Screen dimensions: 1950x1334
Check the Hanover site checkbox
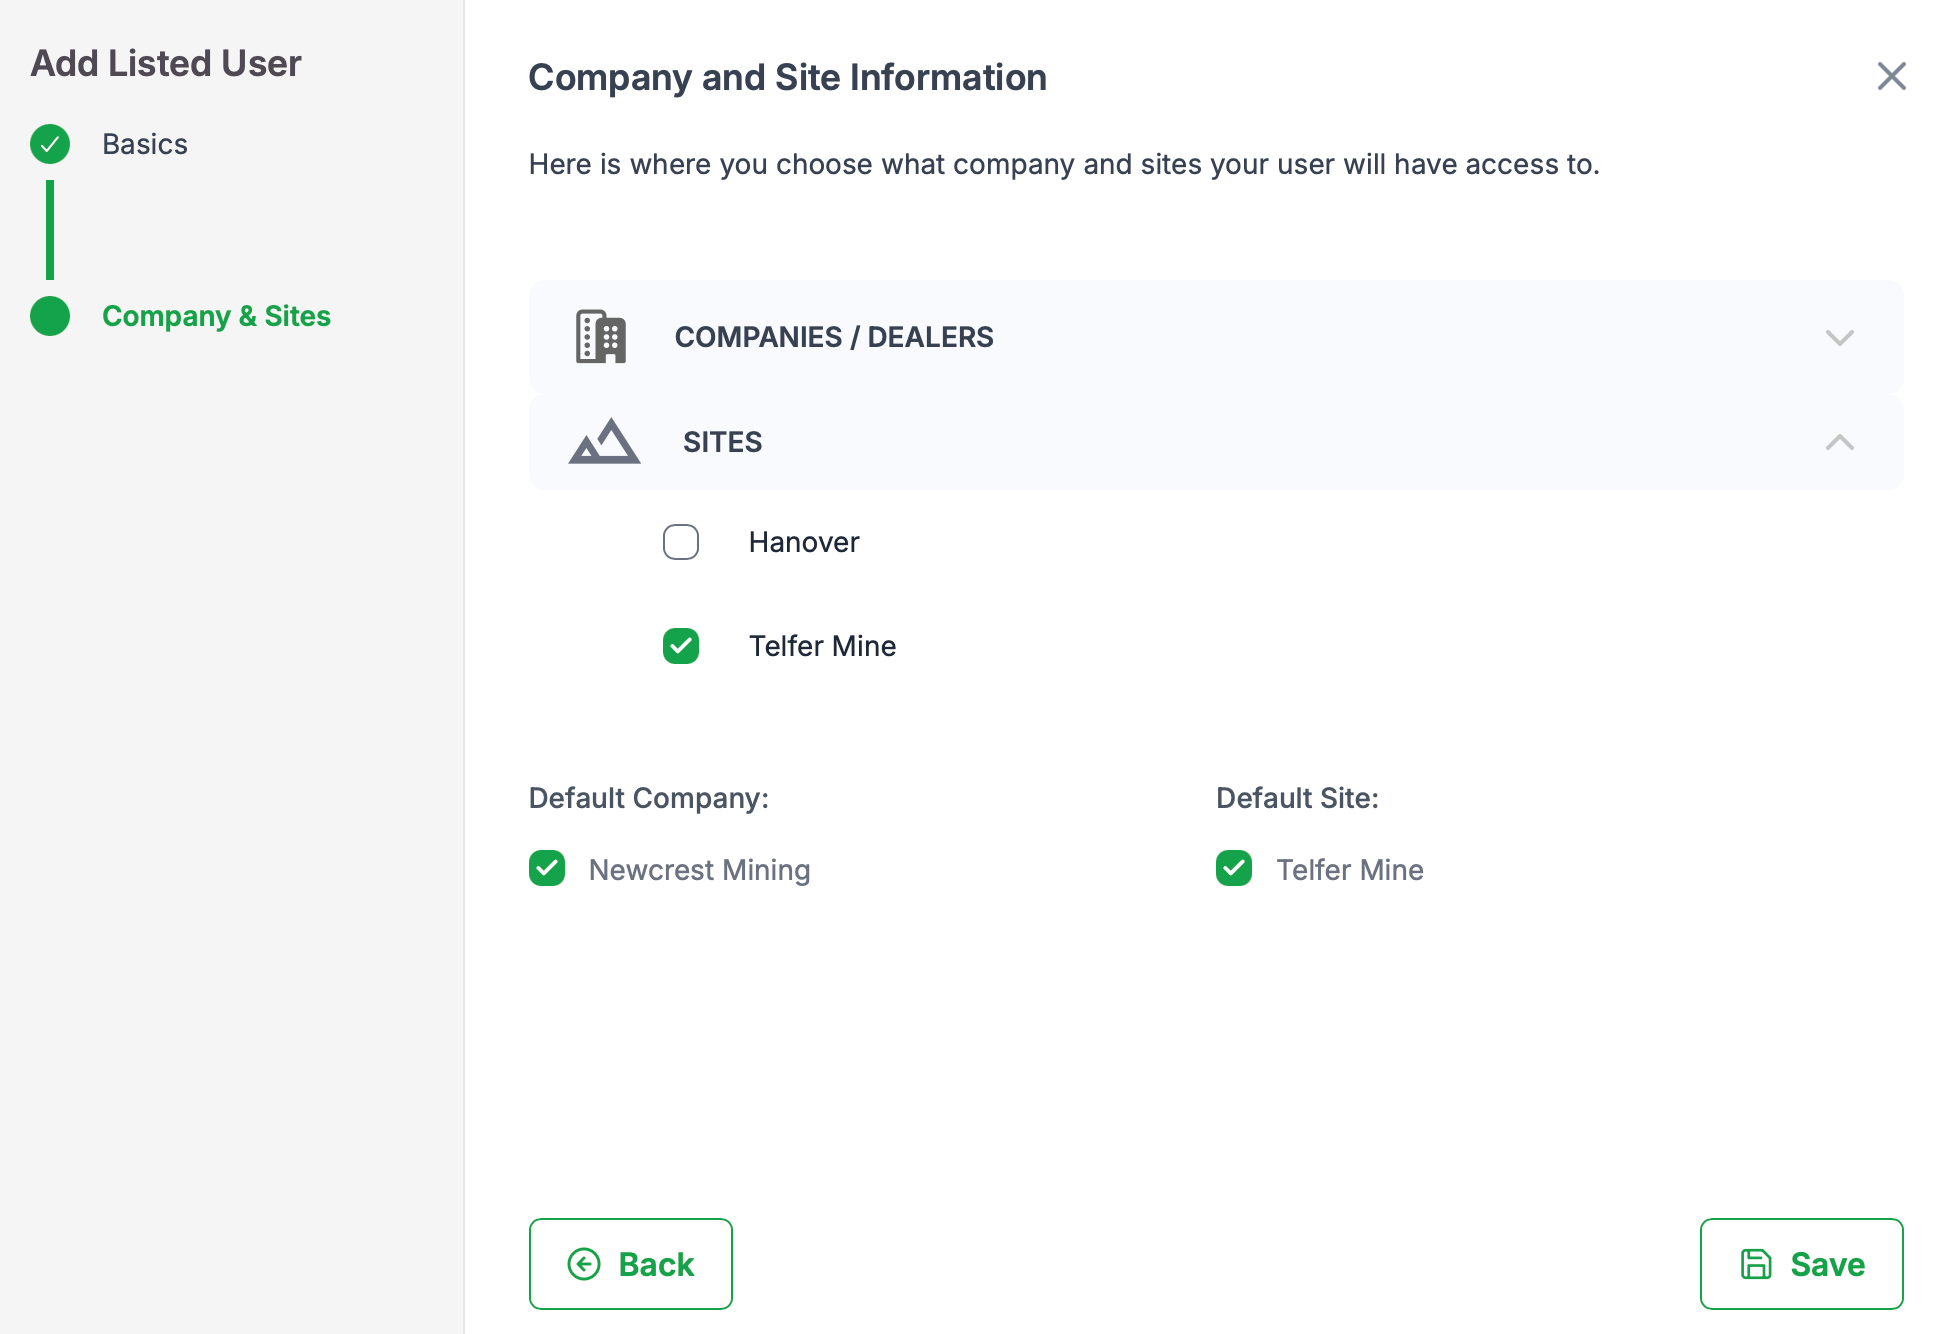pyautogui.click(x=681, y=542)
